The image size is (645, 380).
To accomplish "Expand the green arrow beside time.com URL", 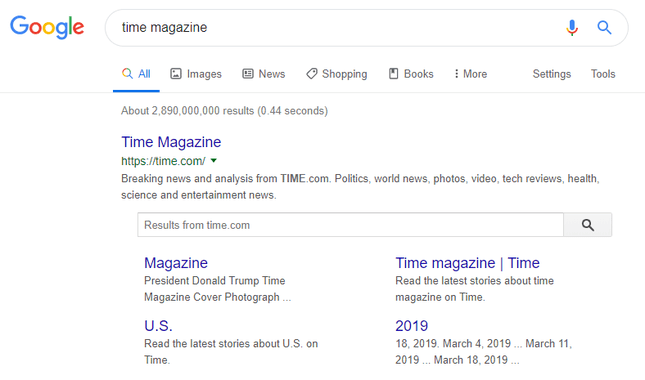I will pyautogui.click(x=213, y=161).
